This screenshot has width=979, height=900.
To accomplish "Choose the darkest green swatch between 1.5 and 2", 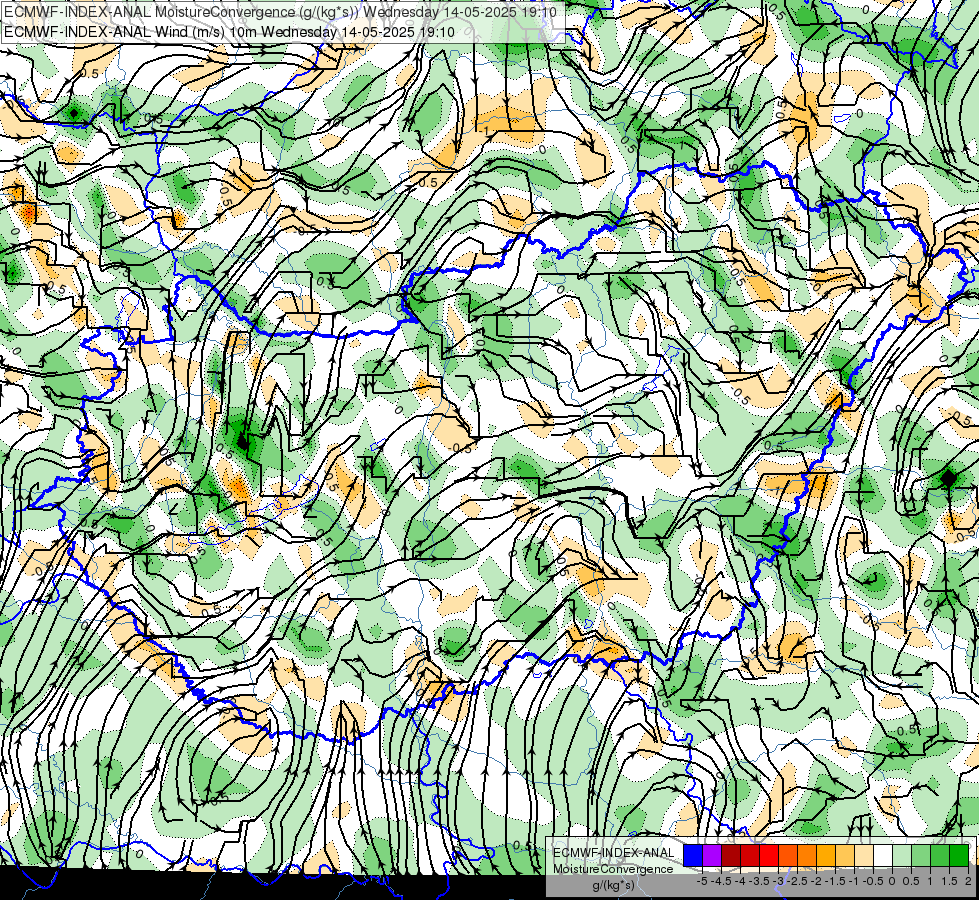I will [959, 856].
